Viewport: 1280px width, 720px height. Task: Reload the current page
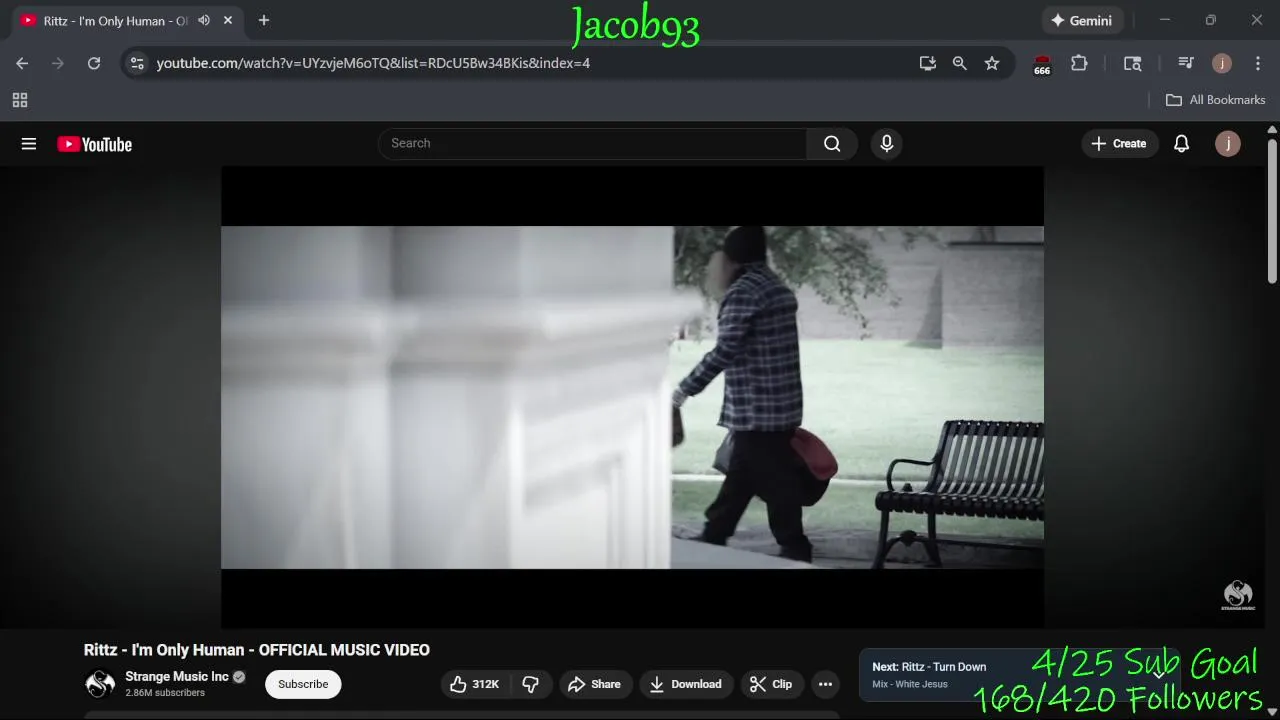pos(94,63)
